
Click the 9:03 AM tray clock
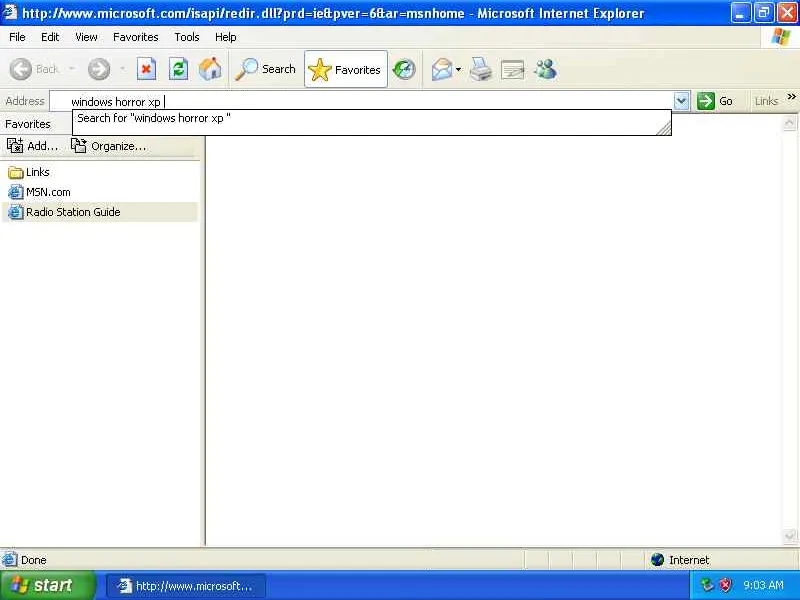(x=763, y=585)
